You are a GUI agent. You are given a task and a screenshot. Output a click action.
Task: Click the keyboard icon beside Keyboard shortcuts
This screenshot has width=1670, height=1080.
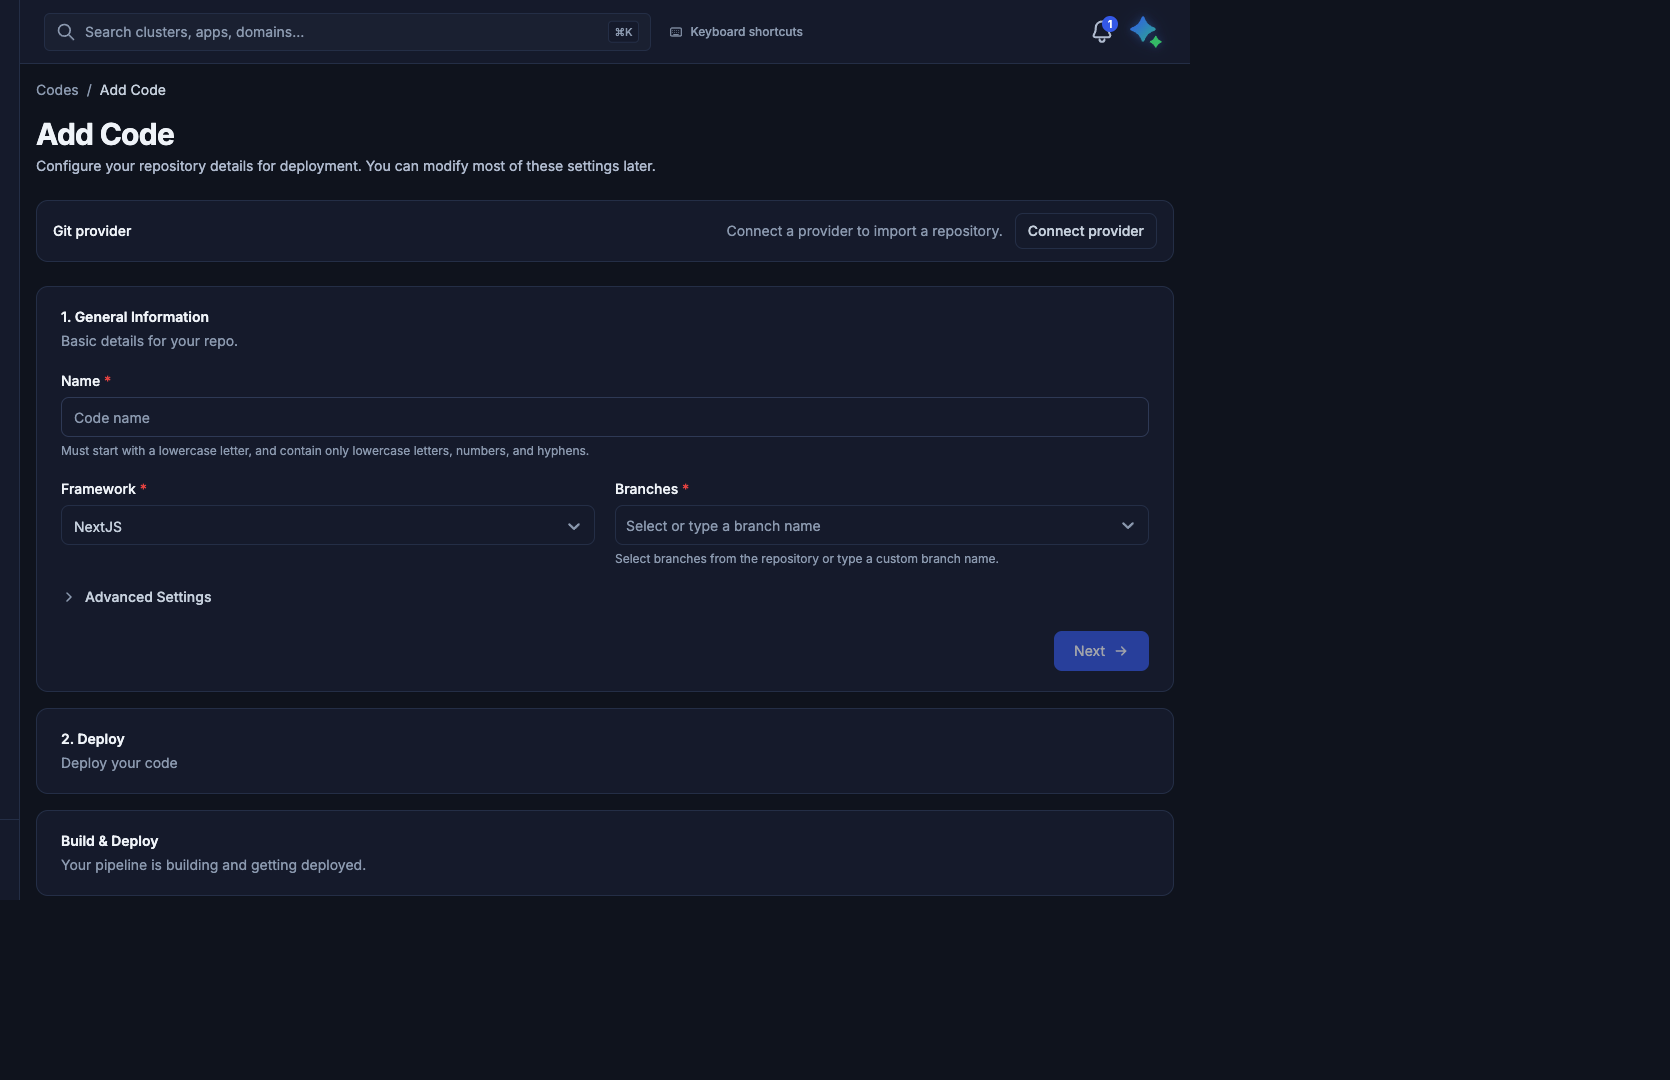pyautogui.click(x=676, y=32)
